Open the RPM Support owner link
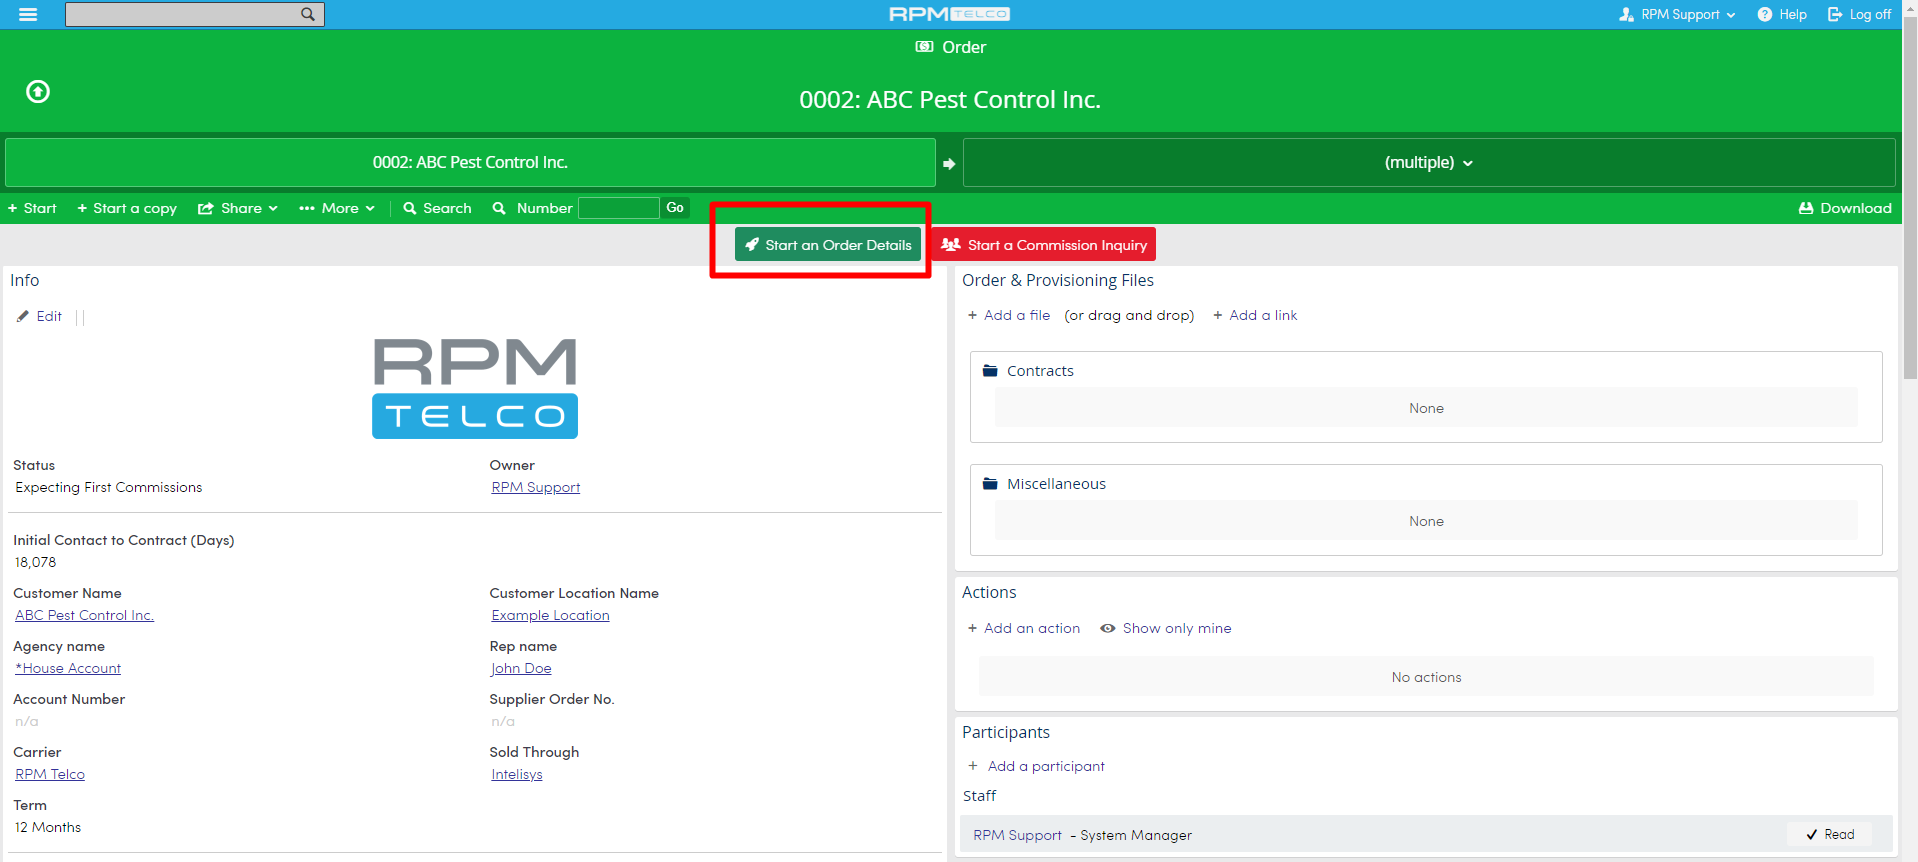Viewport: 1918px width, 862px height. point(536,487)
